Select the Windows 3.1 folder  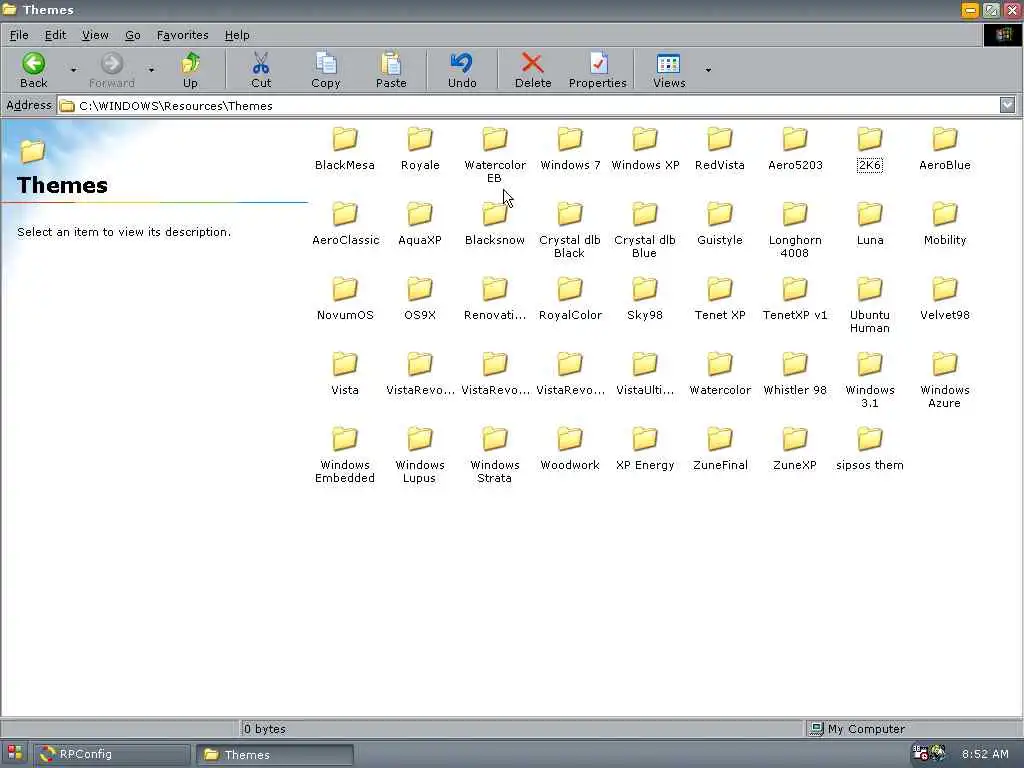(x=870, y=381)
